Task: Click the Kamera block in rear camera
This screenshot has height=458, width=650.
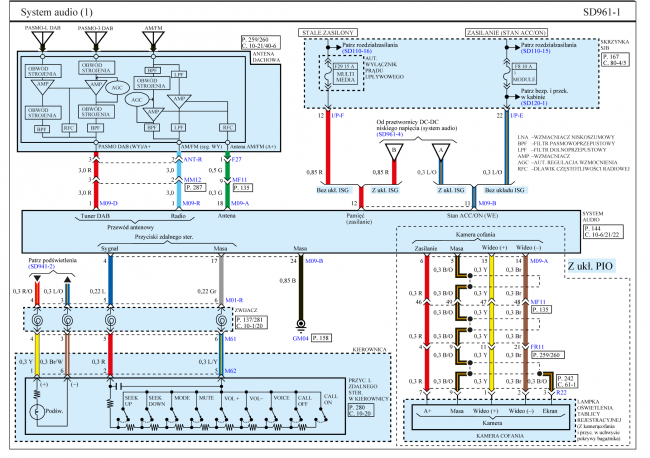Action: pos(492,417)
